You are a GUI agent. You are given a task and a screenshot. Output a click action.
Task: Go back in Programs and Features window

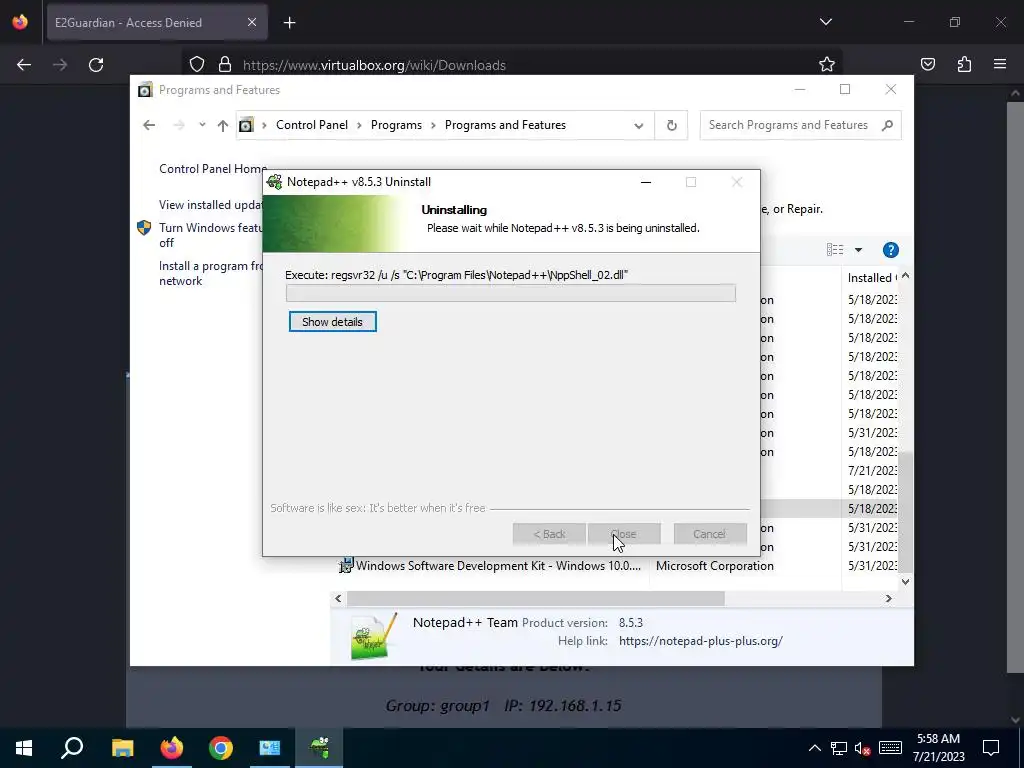(x=150, y=125)
